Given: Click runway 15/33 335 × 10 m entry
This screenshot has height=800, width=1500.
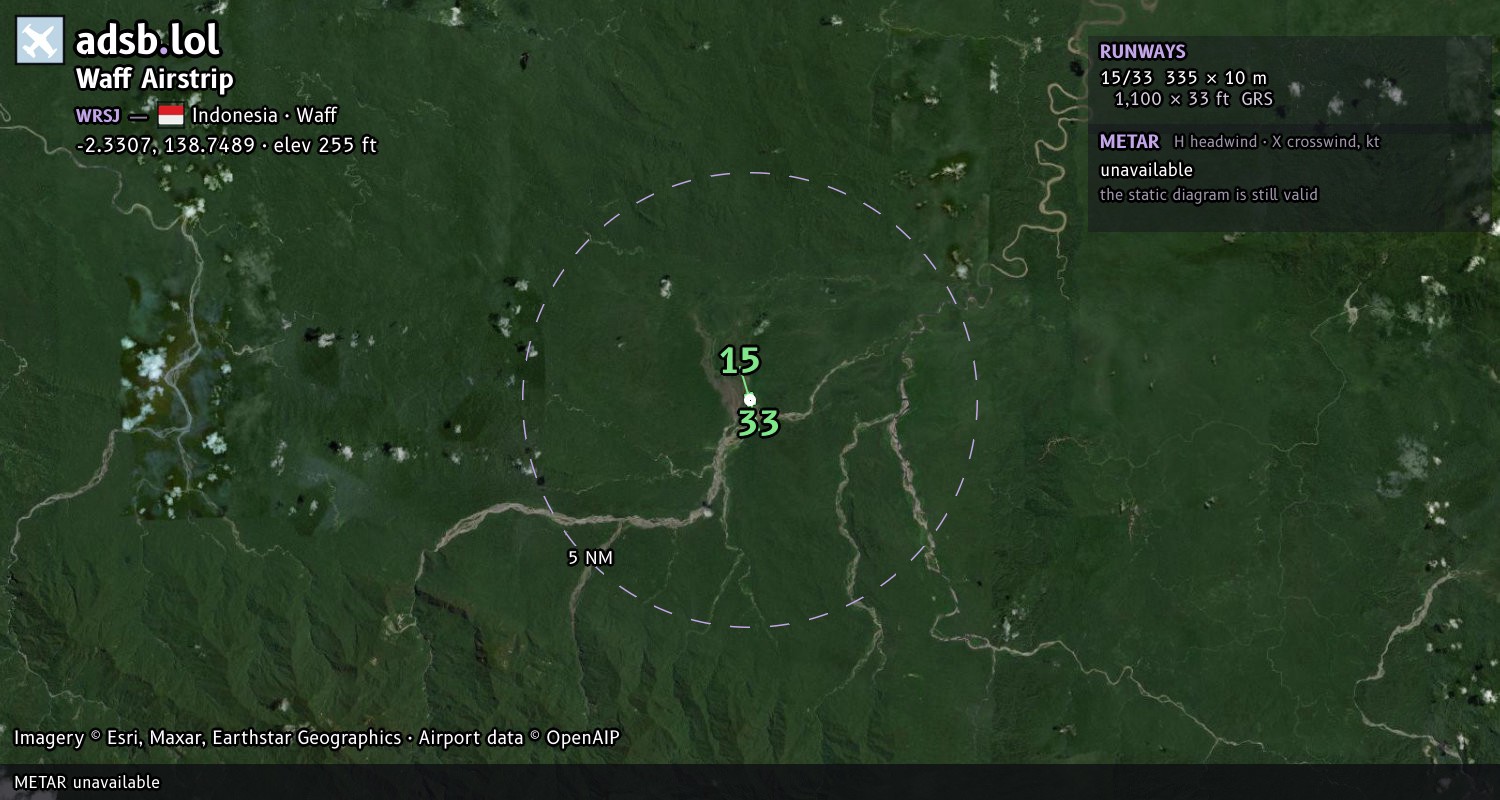Looking at the screenshot, I should 1184,77.
